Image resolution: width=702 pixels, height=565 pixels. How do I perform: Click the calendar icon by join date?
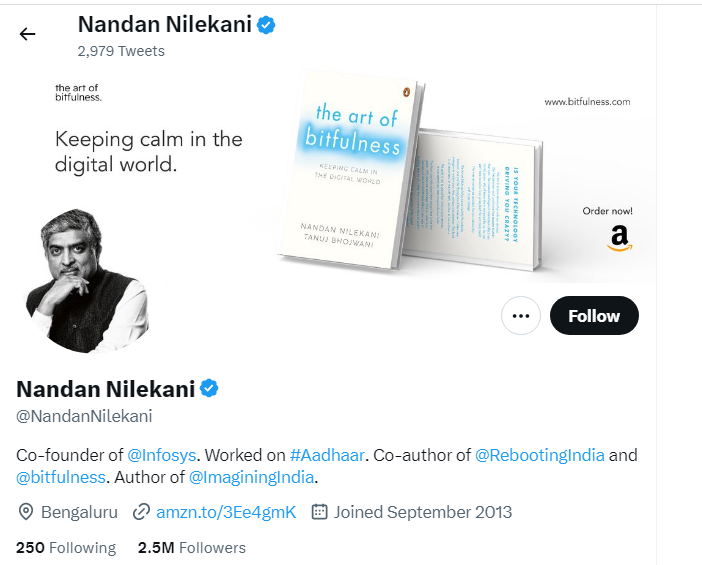coord(320,512)
